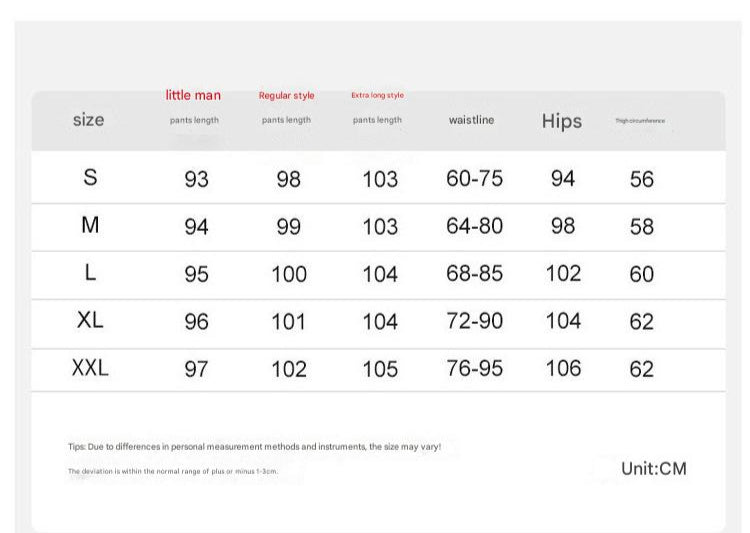
Task: Select the 'S' size row label
Action: (x=90, y=178)
